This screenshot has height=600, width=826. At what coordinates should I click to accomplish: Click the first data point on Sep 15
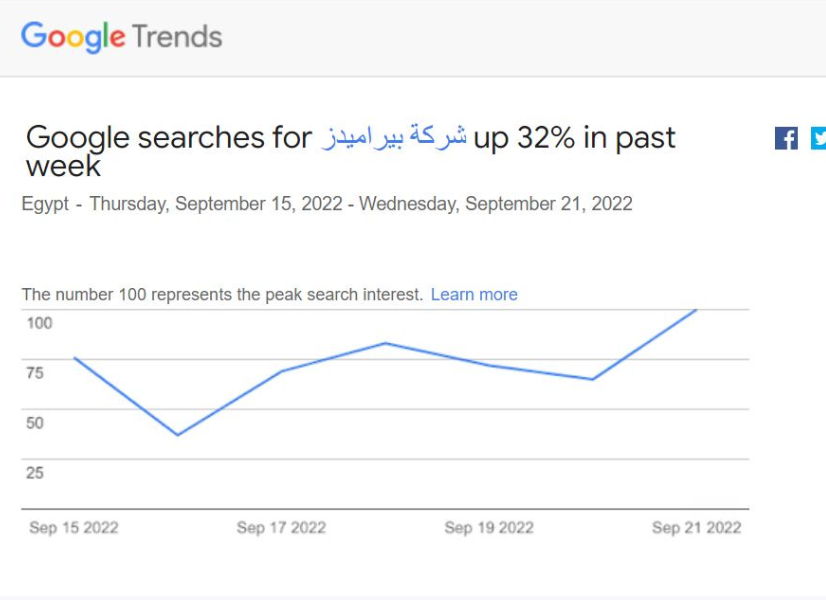74,358
